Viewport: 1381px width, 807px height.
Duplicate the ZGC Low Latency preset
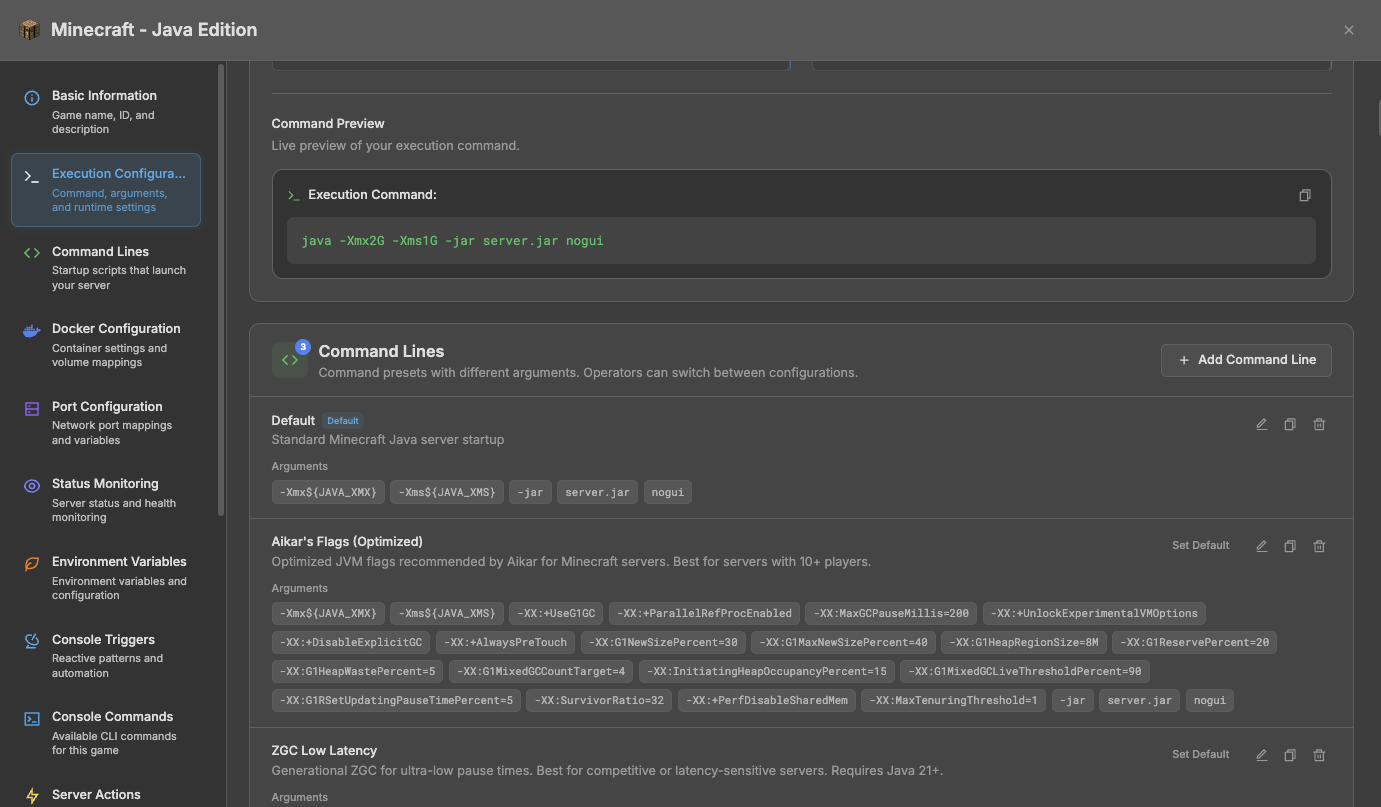(x=1290, y=754)
